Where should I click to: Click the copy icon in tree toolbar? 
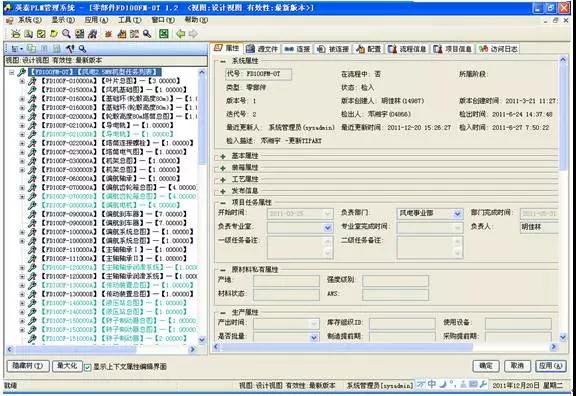32,48
